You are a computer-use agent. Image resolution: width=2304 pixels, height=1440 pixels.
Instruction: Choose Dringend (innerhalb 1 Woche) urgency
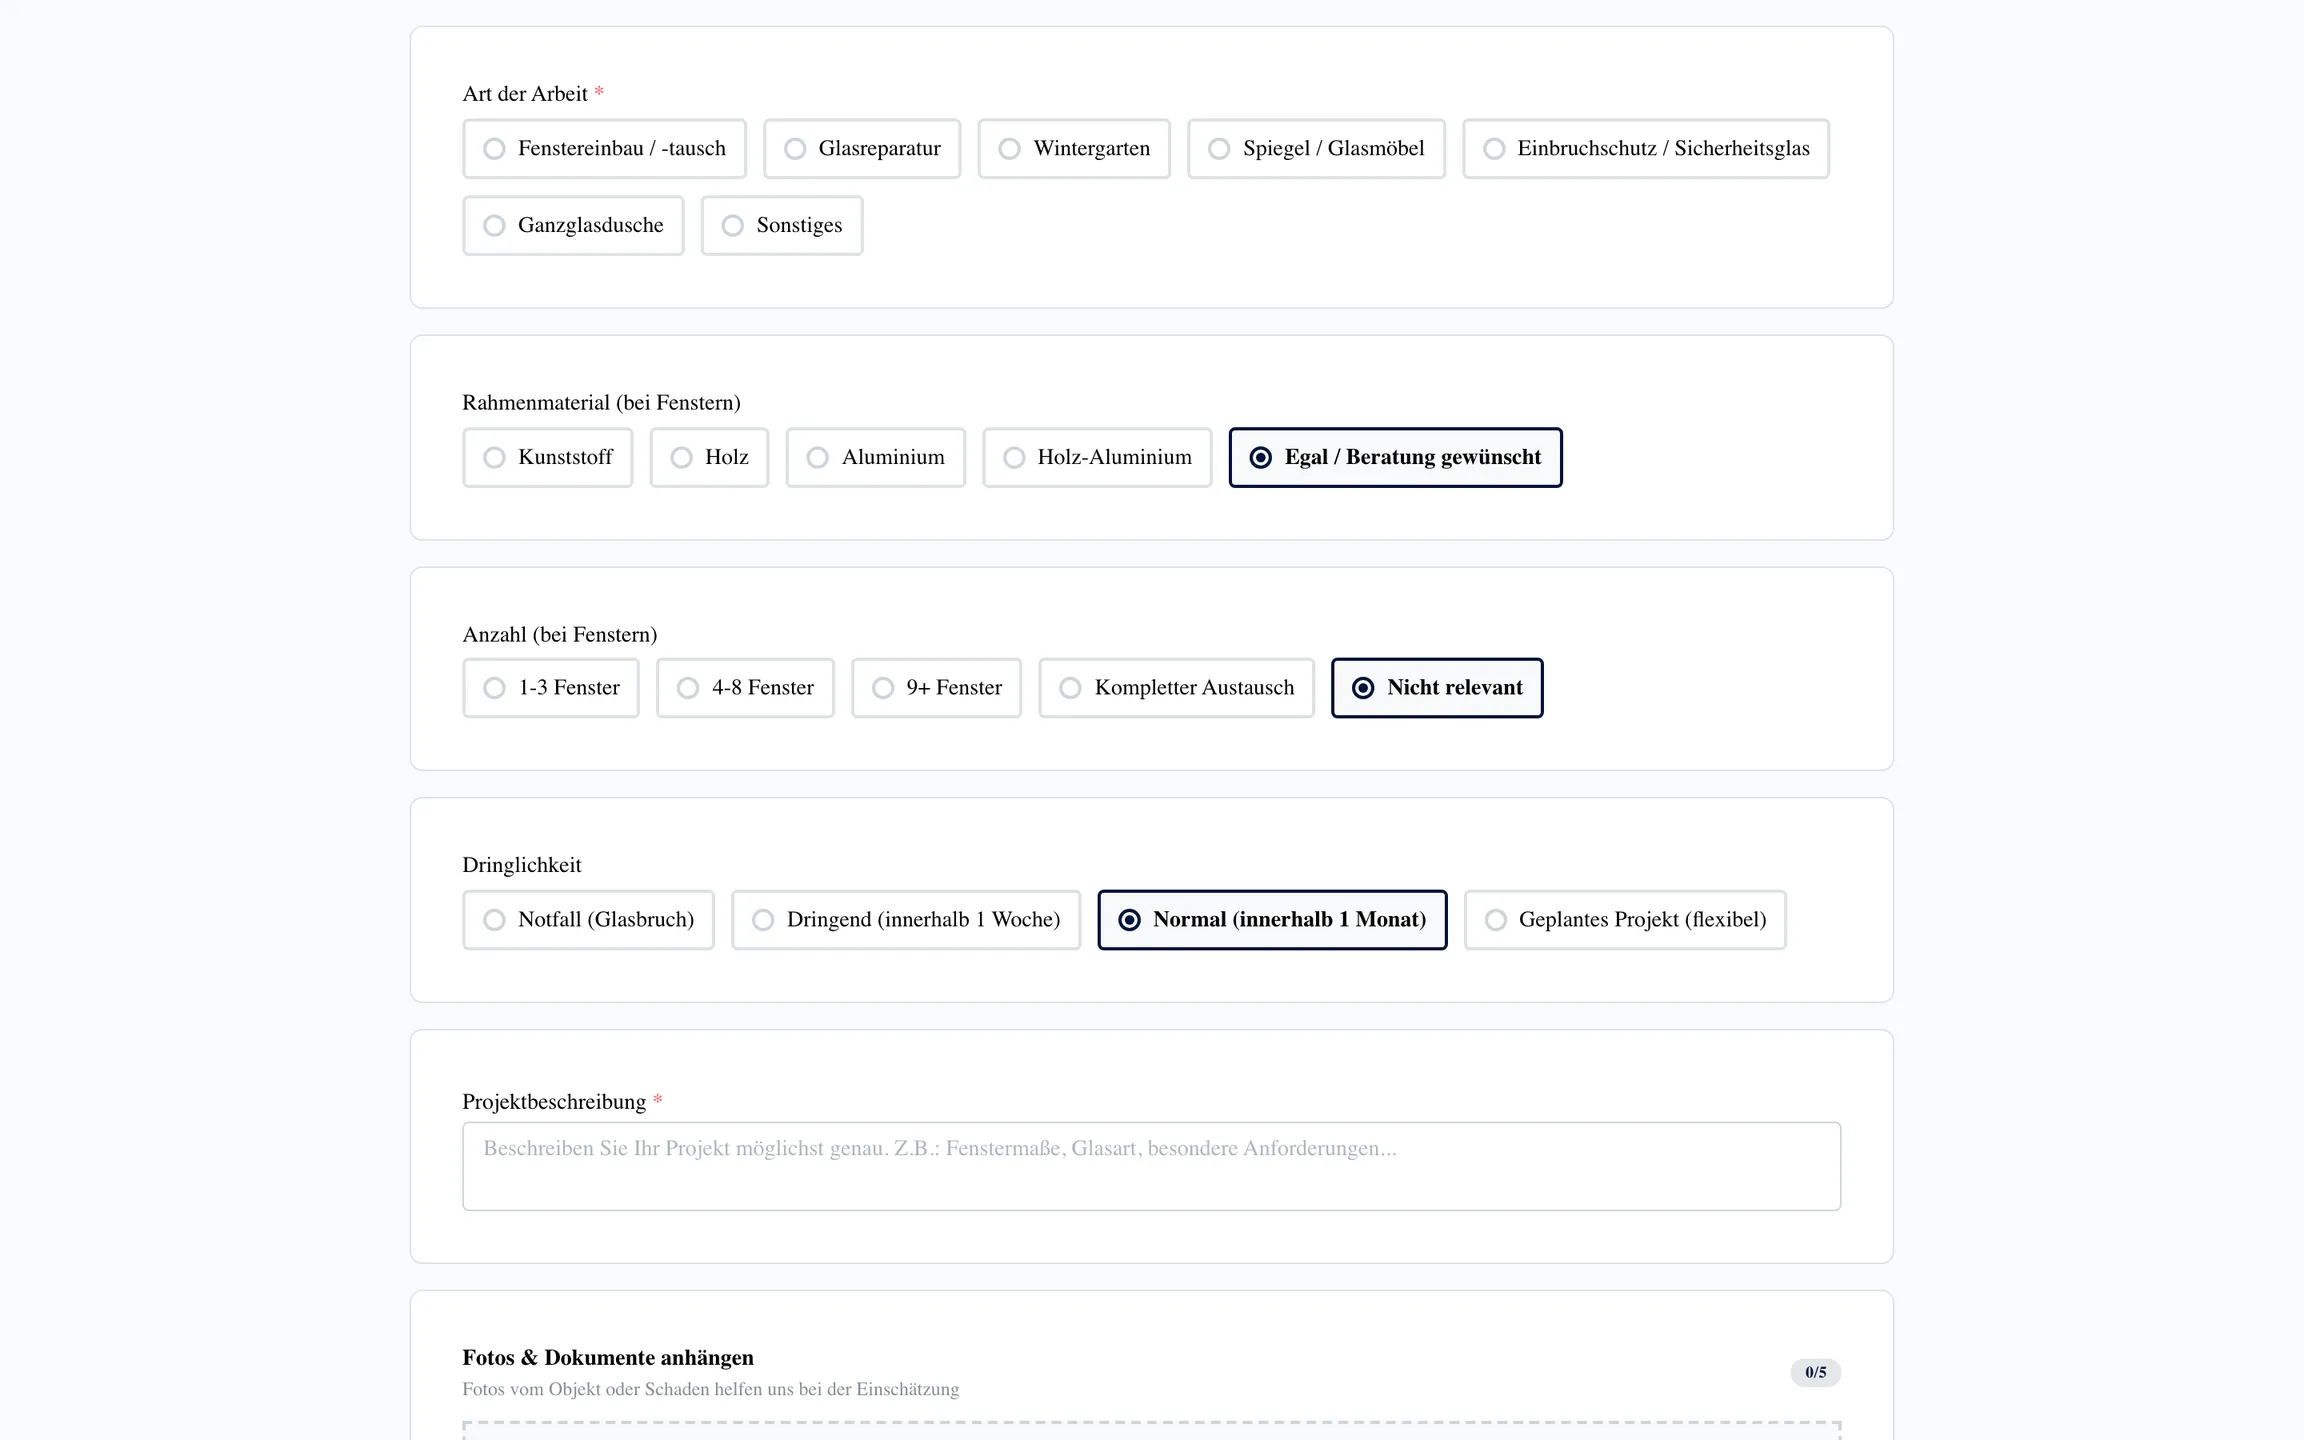click(905, 920)
